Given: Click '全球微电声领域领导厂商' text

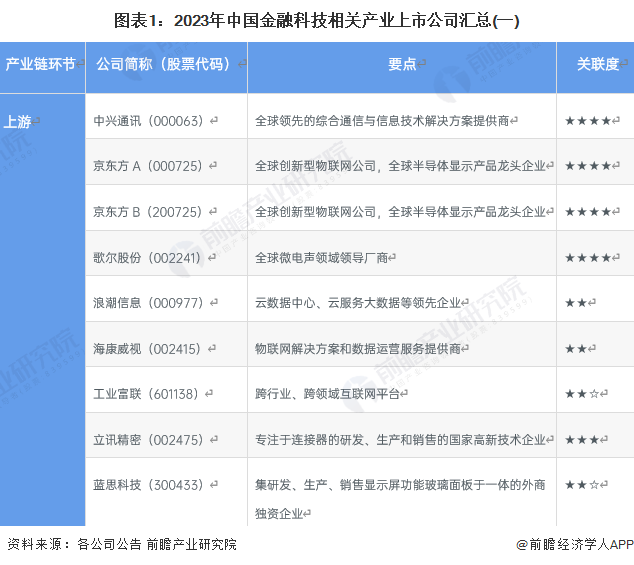Looking at the screenshot, I should coord(321,258).
